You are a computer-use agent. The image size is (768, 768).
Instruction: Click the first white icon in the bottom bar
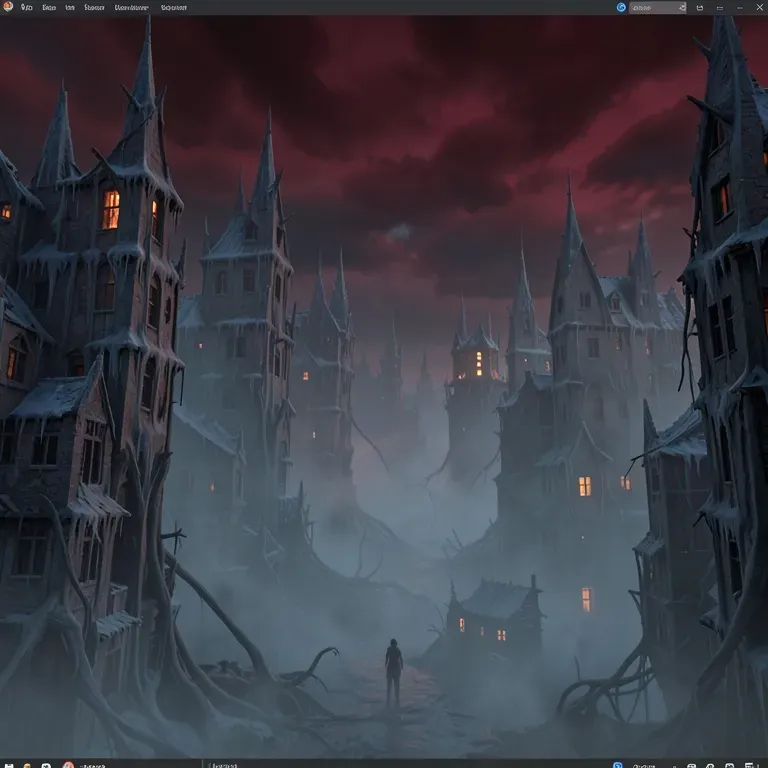pos(9,765)
